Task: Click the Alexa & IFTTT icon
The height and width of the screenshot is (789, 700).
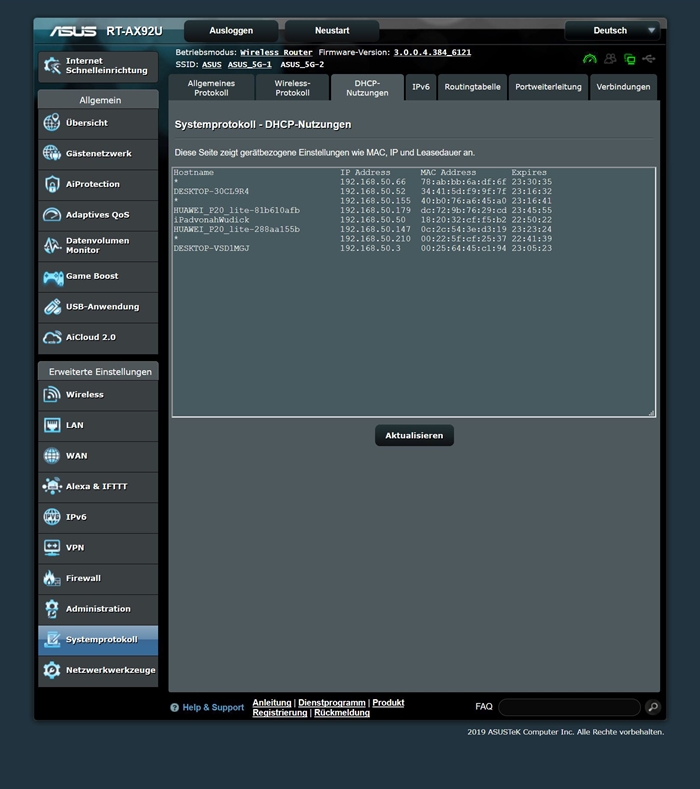Action: [52, 486]
